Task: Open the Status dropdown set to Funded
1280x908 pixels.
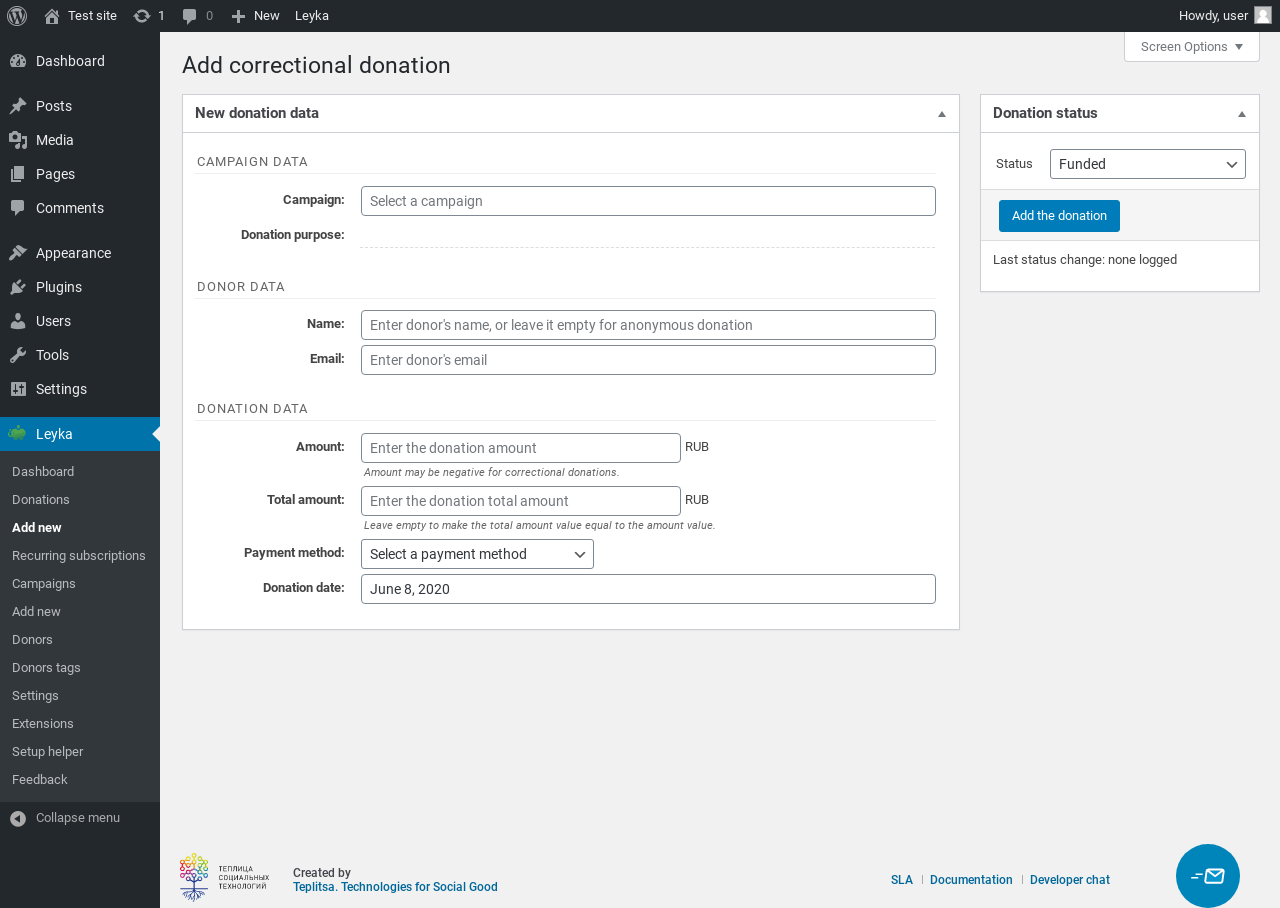Action: coord(1147,164)
